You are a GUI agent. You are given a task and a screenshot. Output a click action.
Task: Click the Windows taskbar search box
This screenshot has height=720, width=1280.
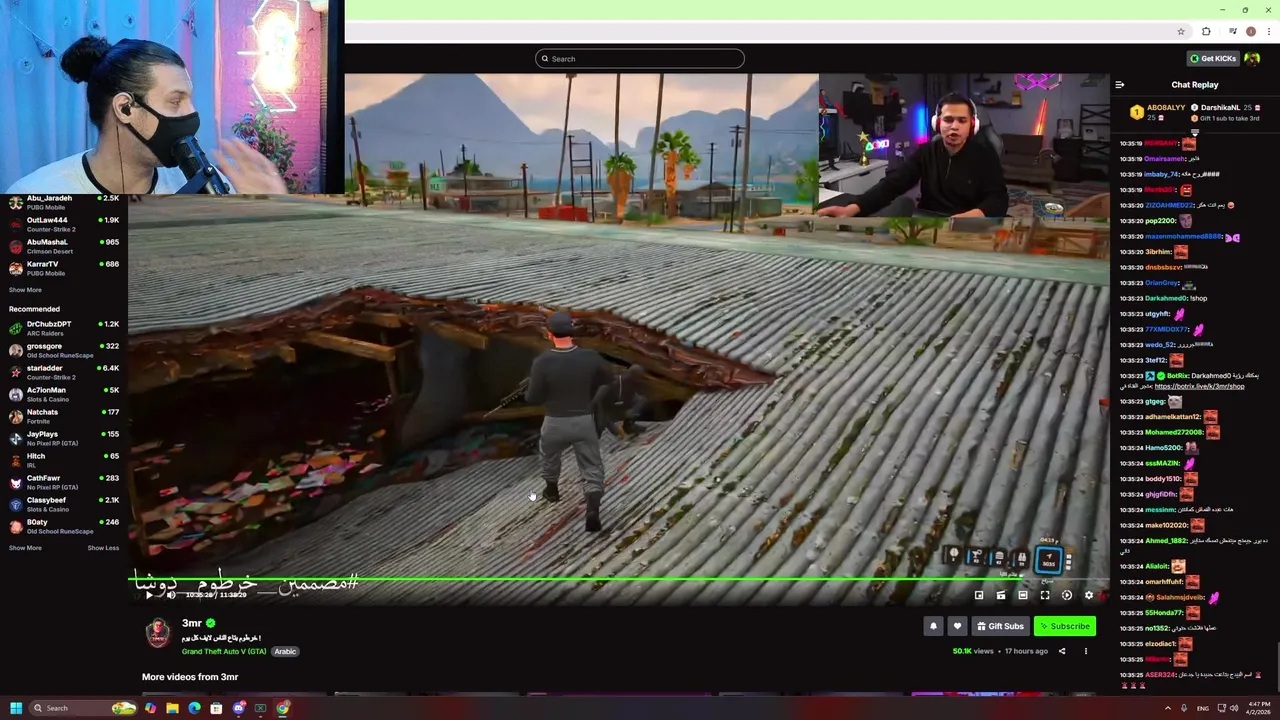point(85,708)
